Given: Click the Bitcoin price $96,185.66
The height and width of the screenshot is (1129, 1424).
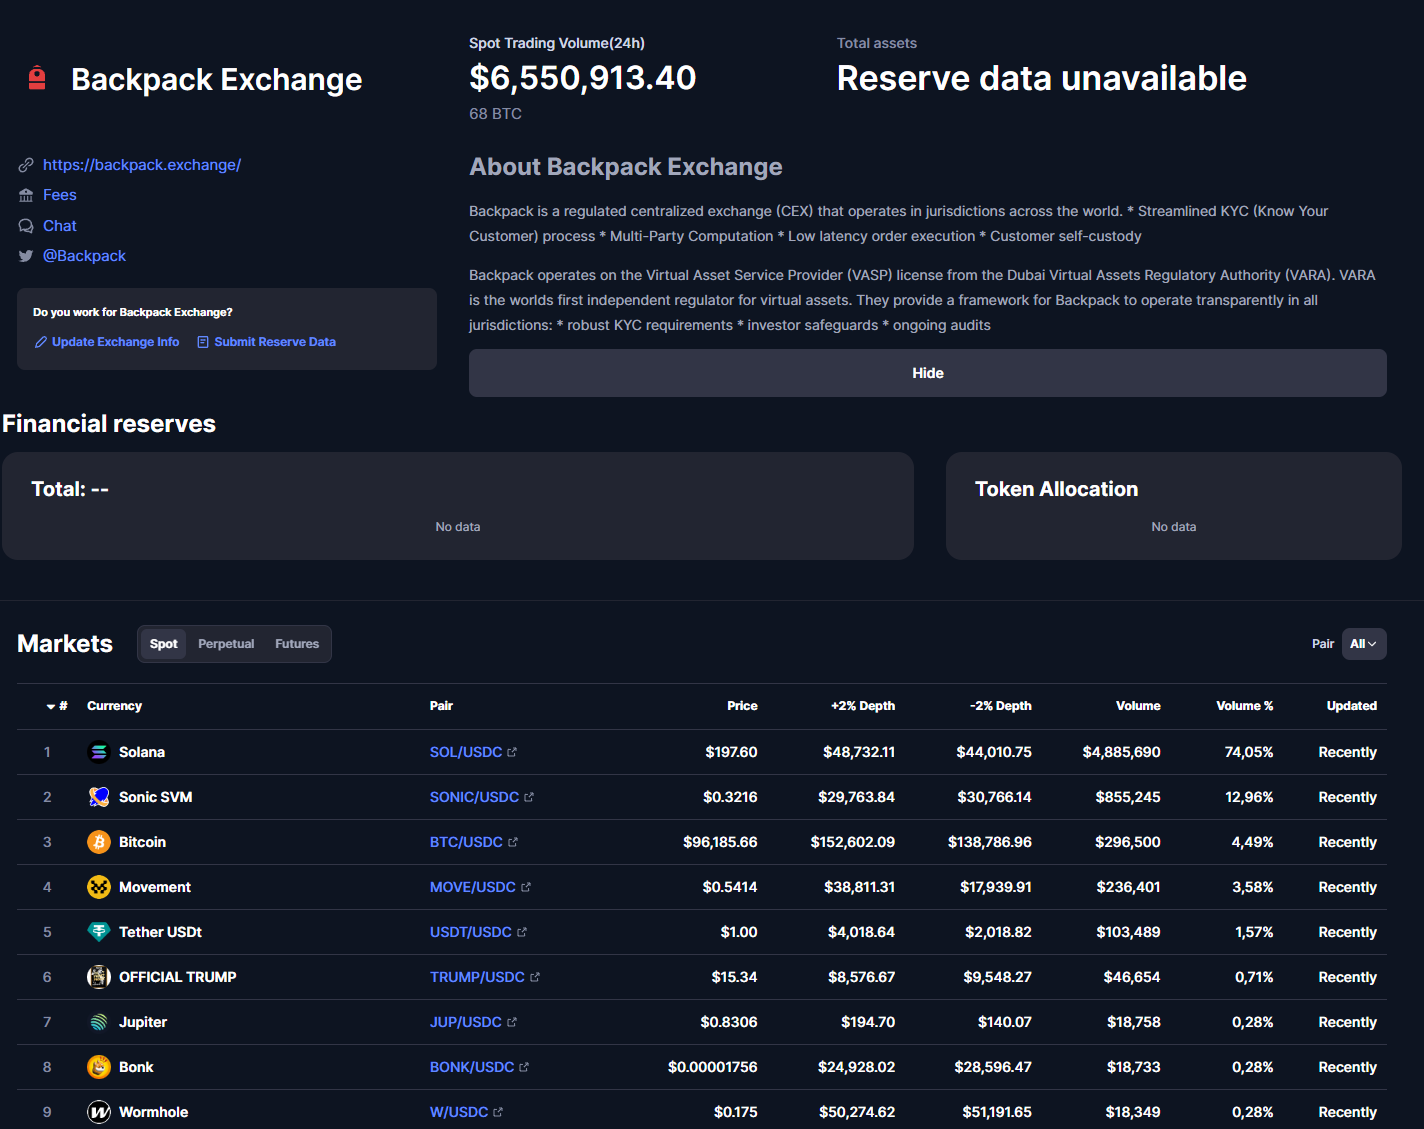Looking at the screenshot, I should (x=720, y=842).
